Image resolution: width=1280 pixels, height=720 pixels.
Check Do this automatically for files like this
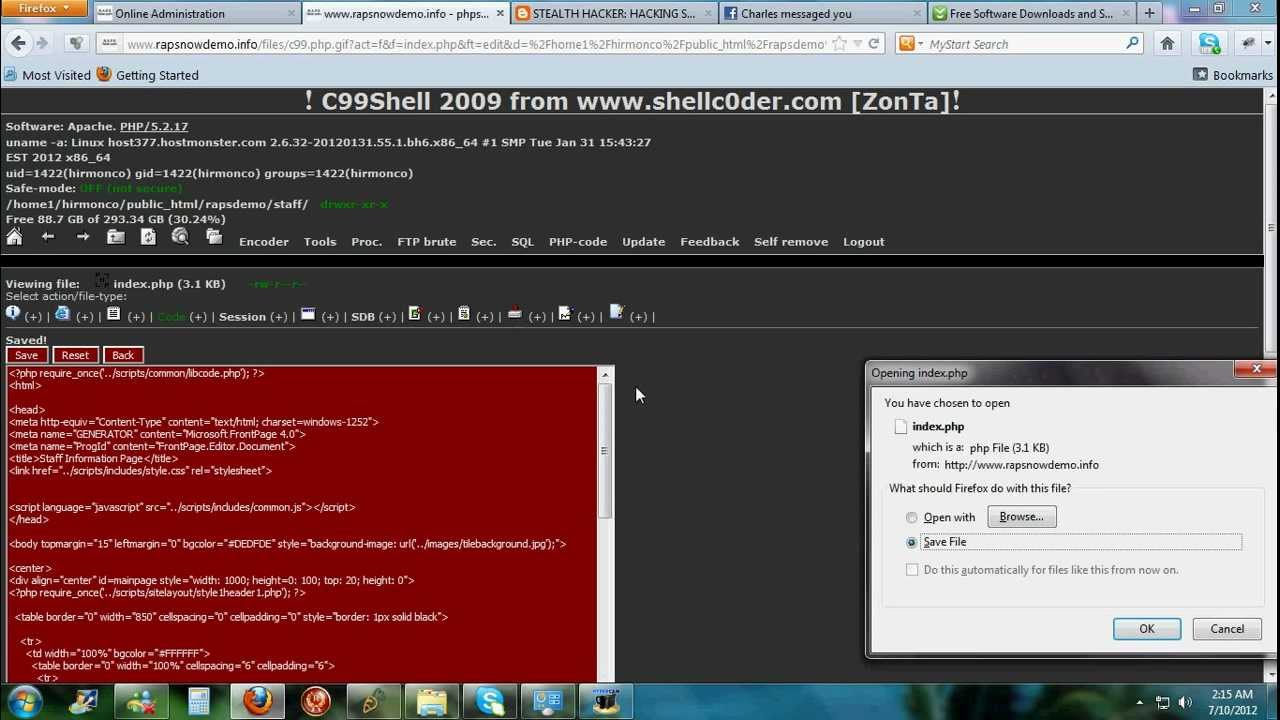[x=912, y=570]
